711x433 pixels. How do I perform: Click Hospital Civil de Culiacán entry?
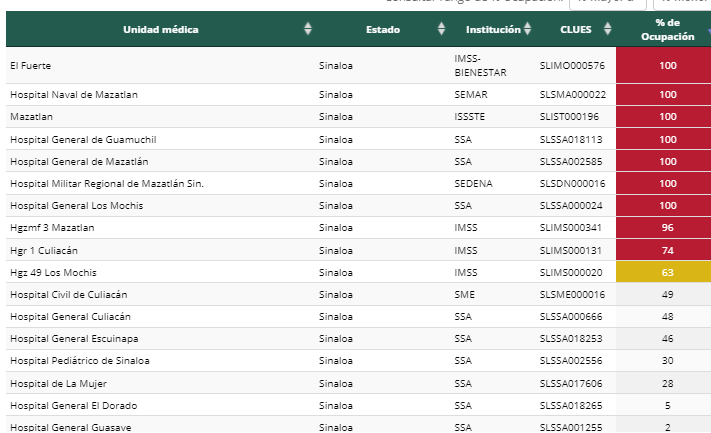tap(68, 294)
